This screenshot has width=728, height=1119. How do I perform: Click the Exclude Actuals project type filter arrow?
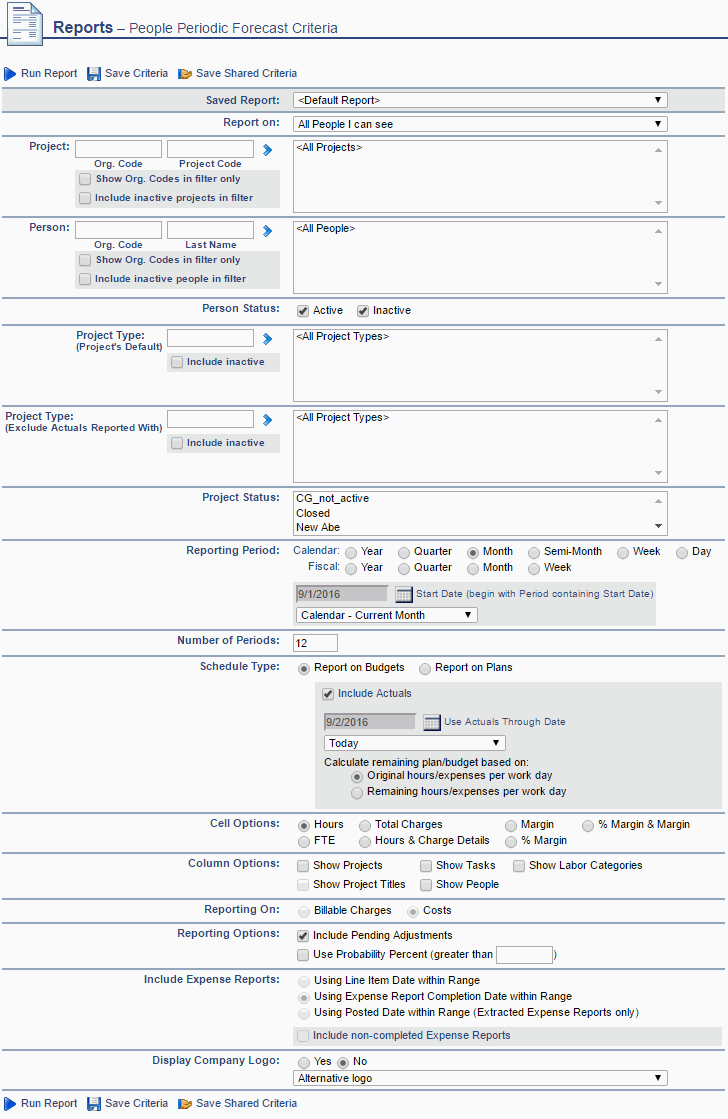(x=268, y=420)
